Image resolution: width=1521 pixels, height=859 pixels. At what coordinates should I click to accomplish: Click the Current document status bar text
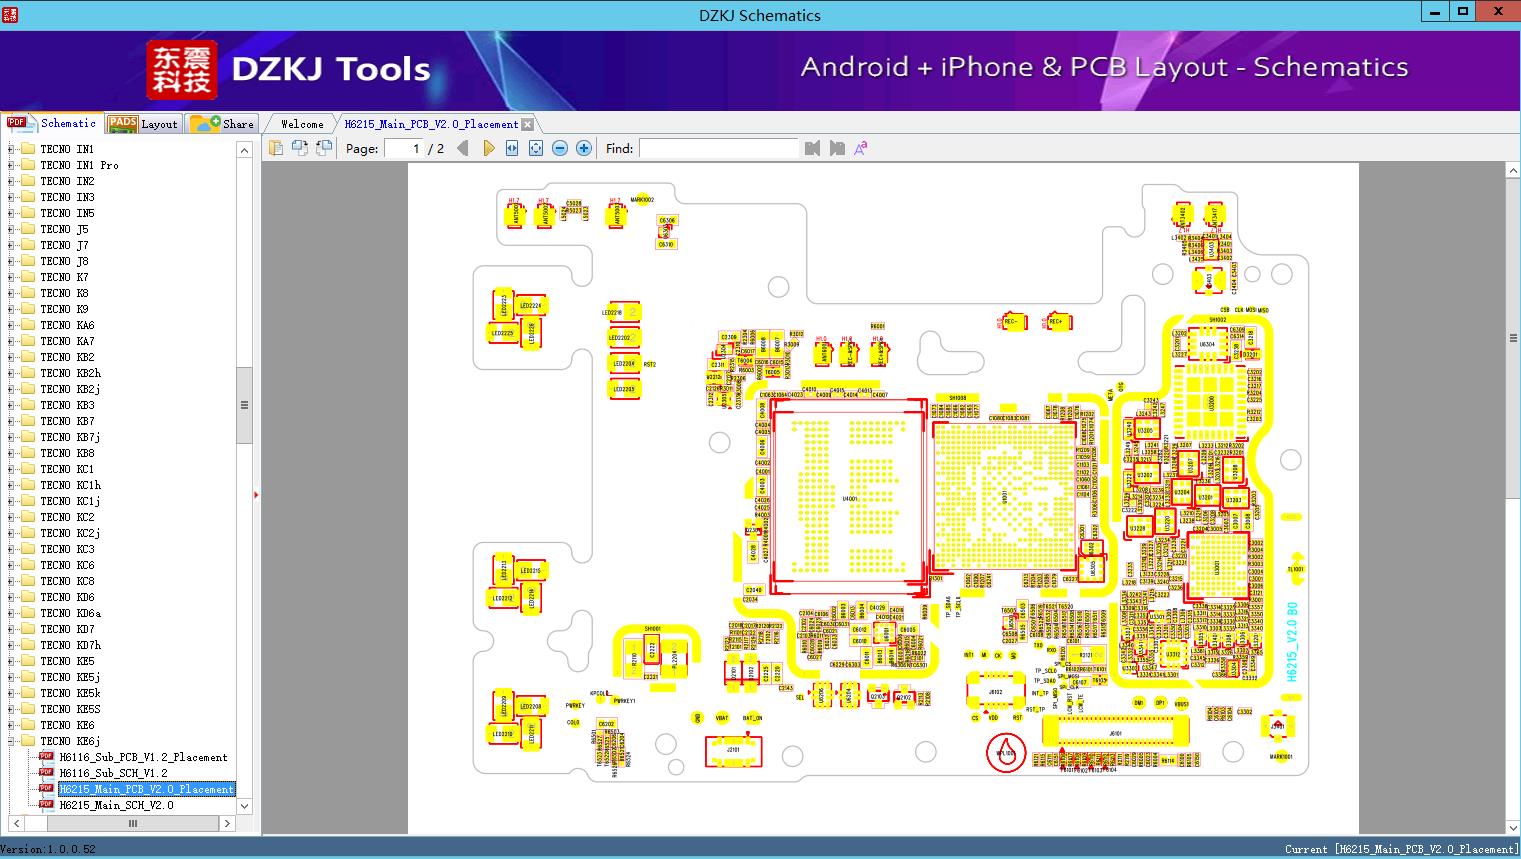pos(1402,849)
